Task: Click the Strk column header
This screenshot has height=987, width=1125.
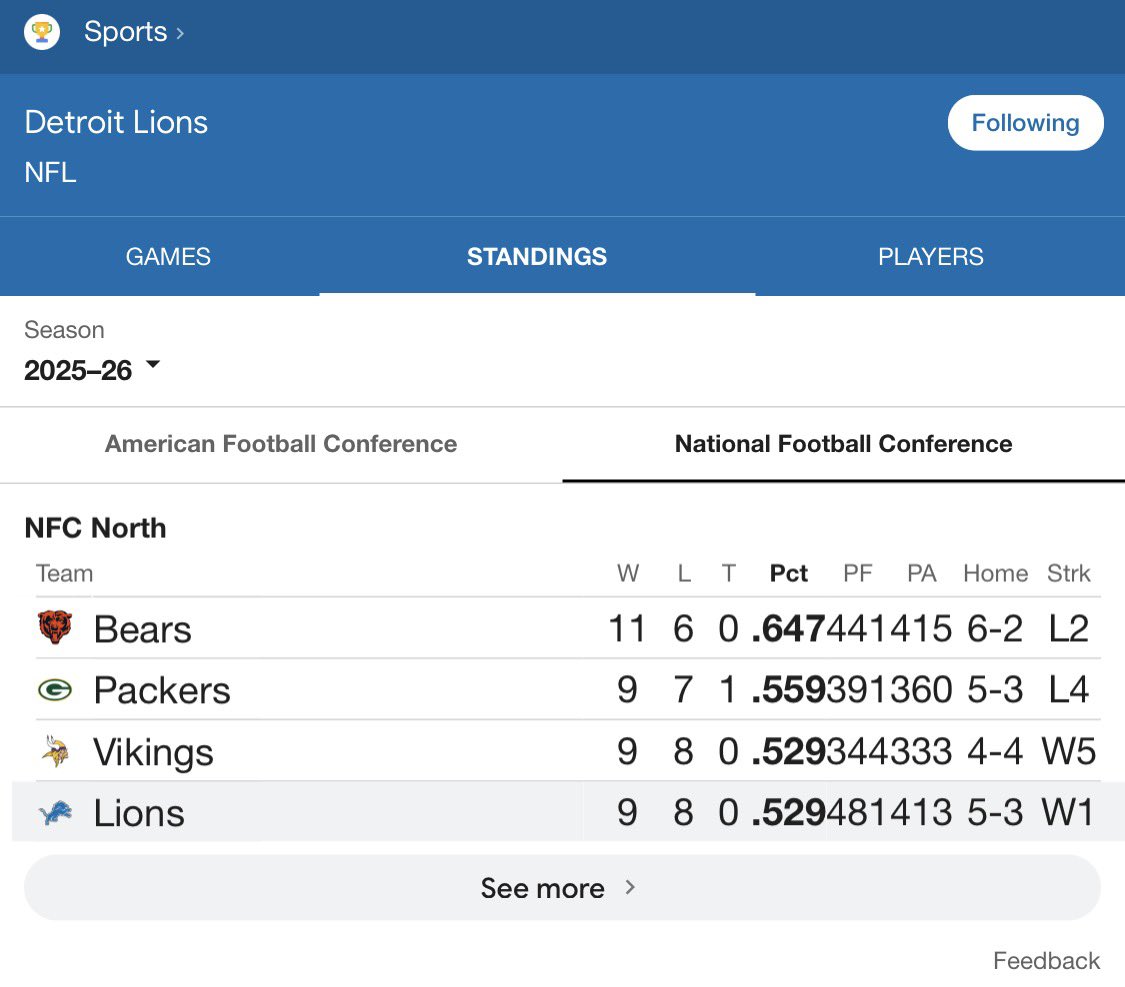Action: click(x=1068, y=573)
